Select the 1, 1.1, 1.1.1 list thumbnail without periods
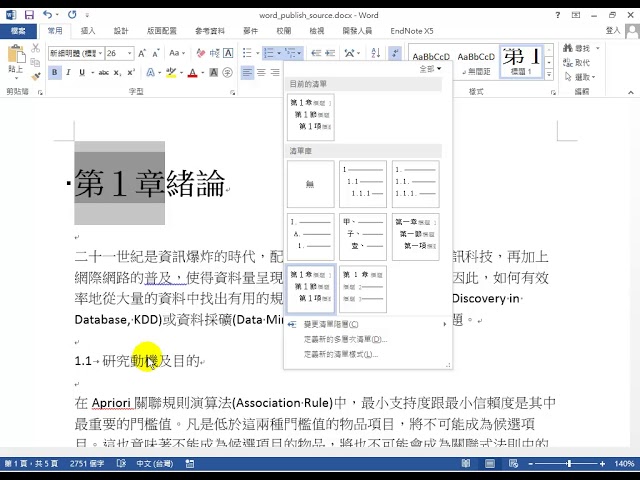Screen dimensions: 640x480 363,184
